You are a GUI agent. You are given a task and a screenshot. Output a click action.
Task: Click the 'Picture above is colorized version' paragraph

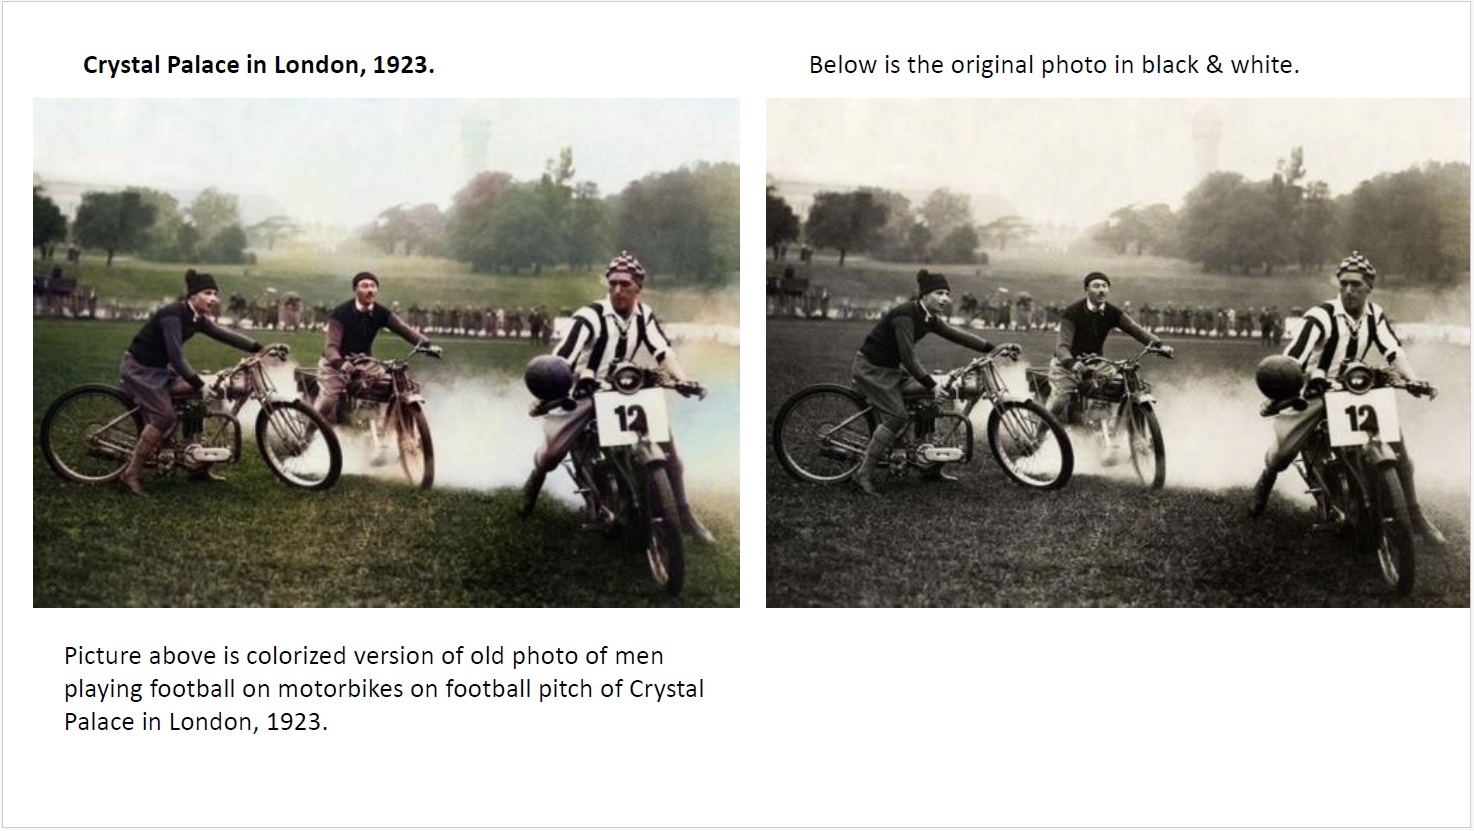[x=383, y=689]
